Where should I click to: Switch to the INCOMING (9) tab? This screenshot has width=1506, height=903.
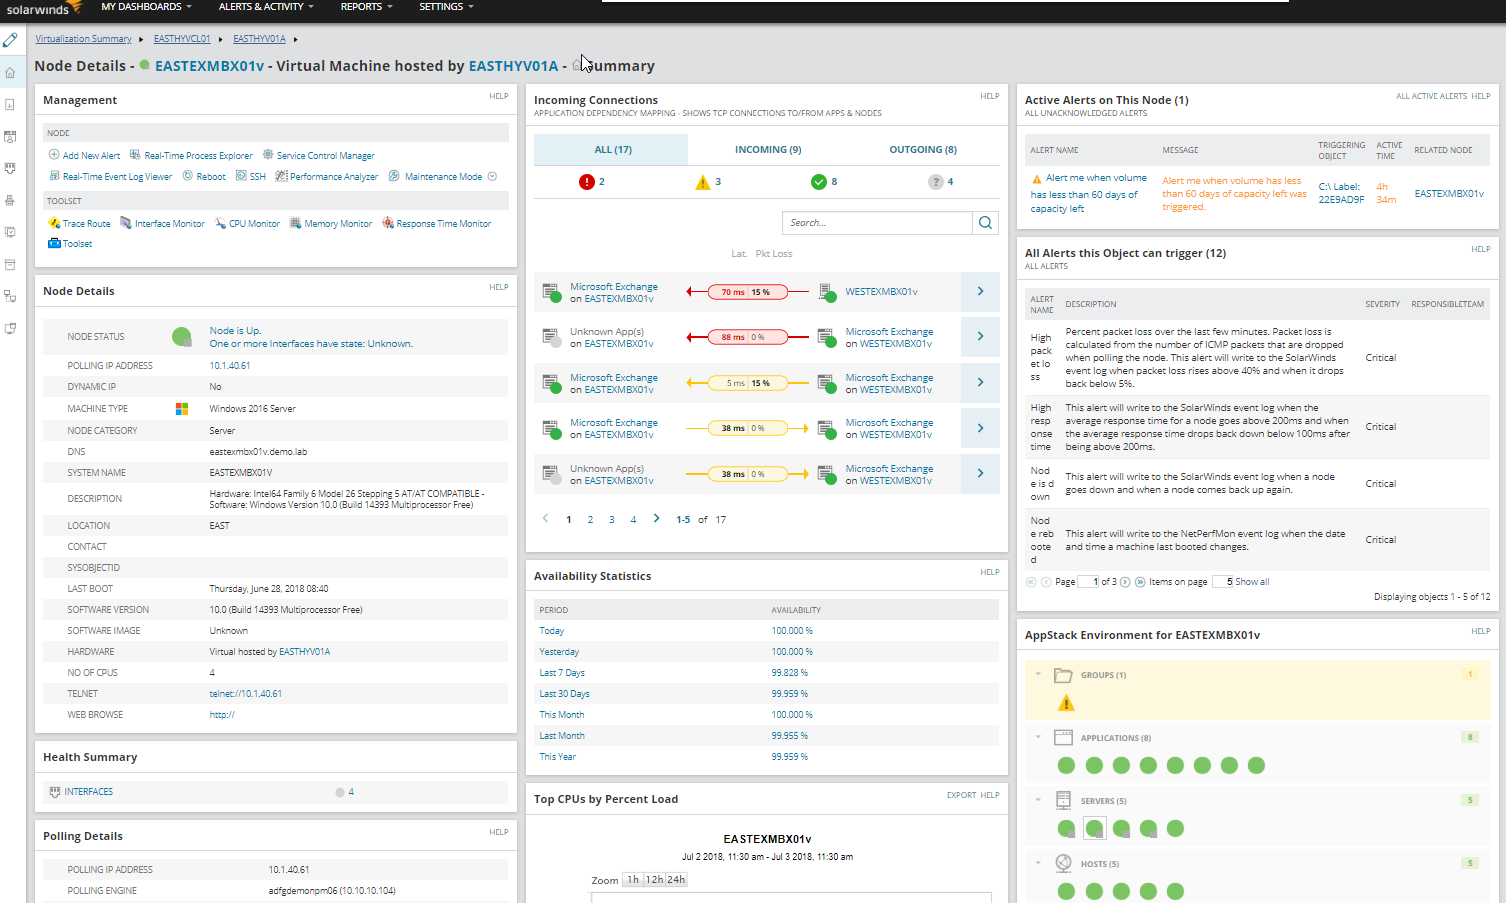[768, 149]
